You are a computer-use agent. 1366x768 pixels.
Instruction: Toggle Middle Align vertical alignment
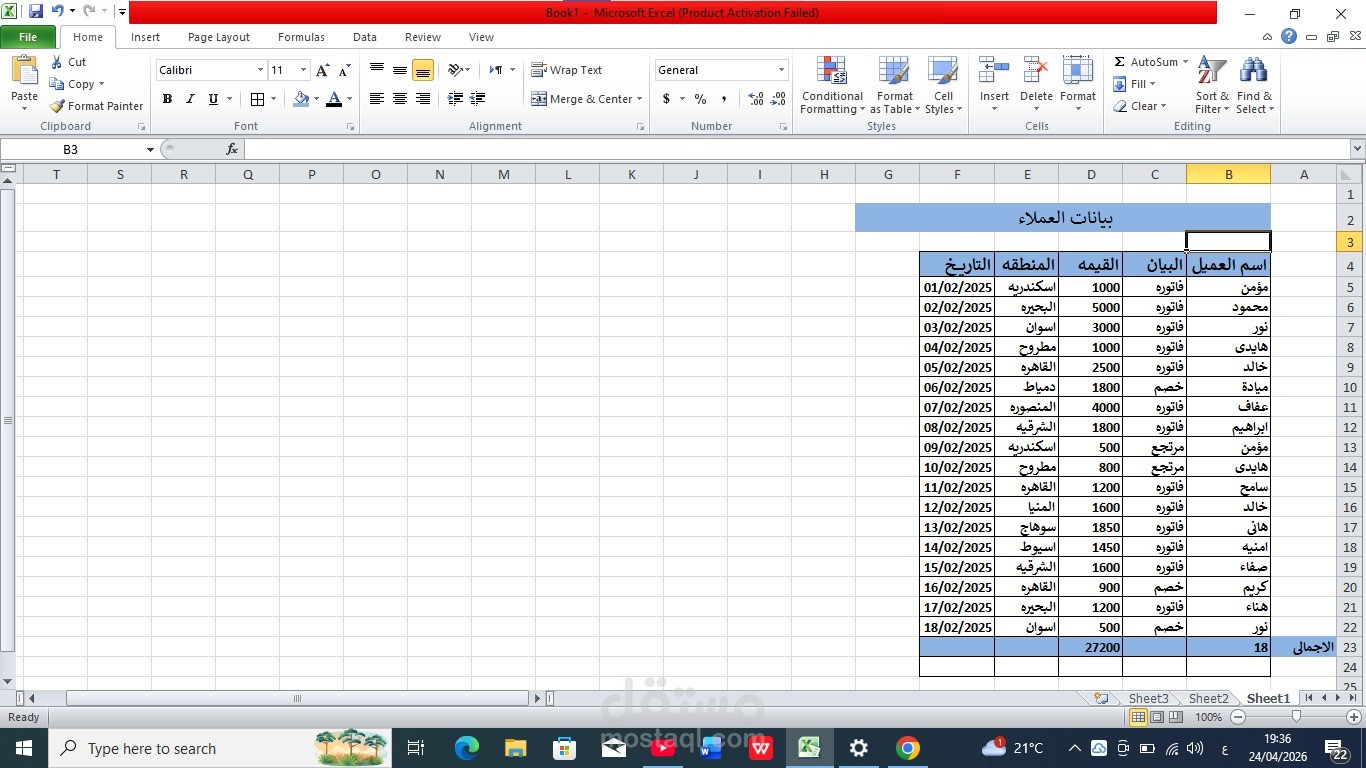point(399,70)
